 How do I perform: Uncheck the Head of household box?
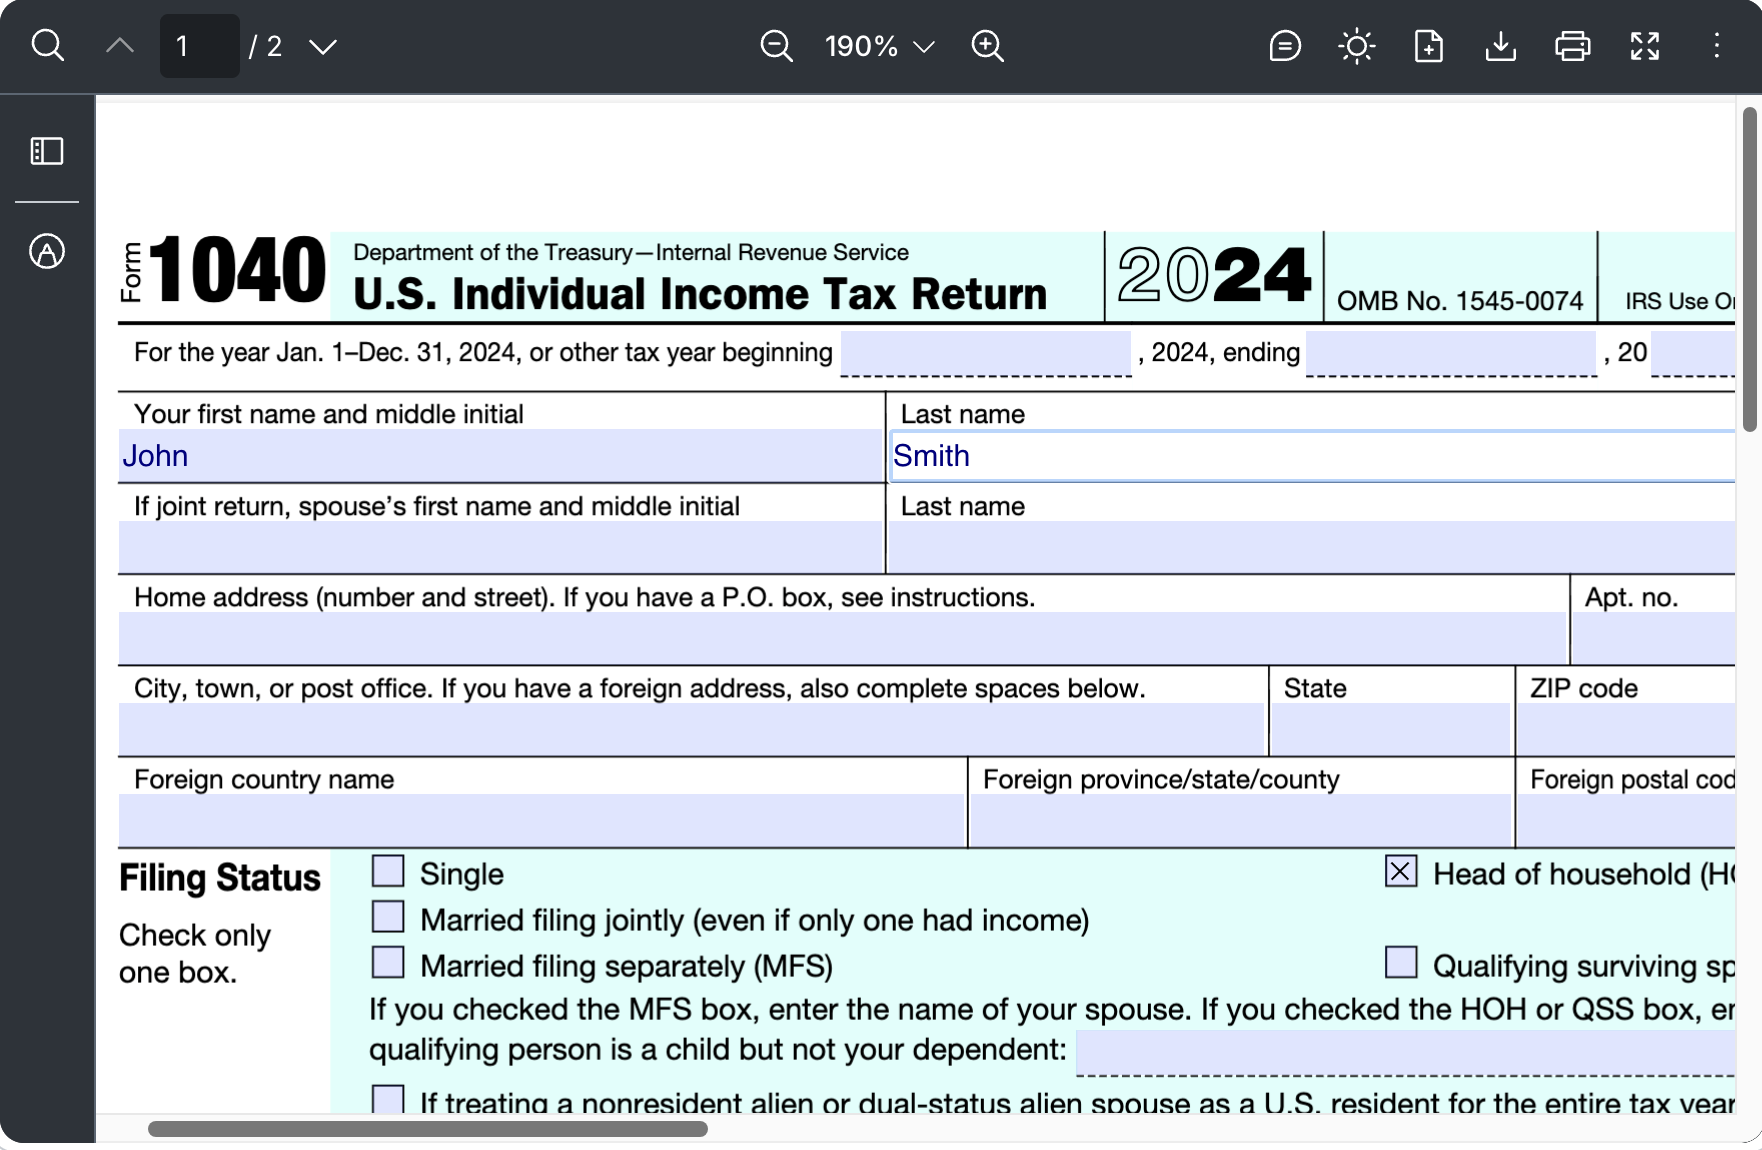(1401, 871)
